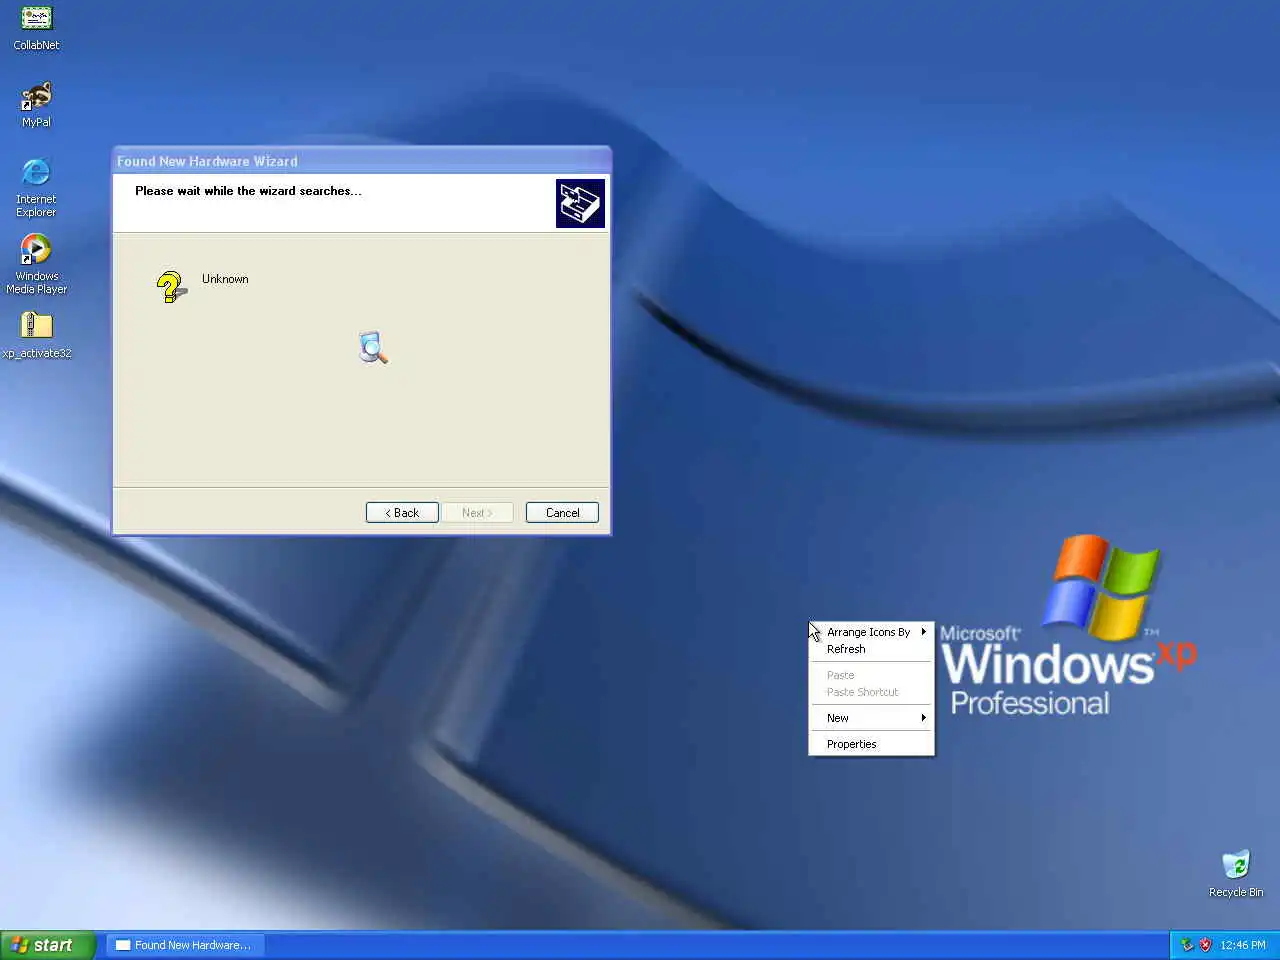The width and height of the screenshot is (1280, 960).
Task: Click the 12:46 PM taskbar clock
Action: pos(1243,945)
